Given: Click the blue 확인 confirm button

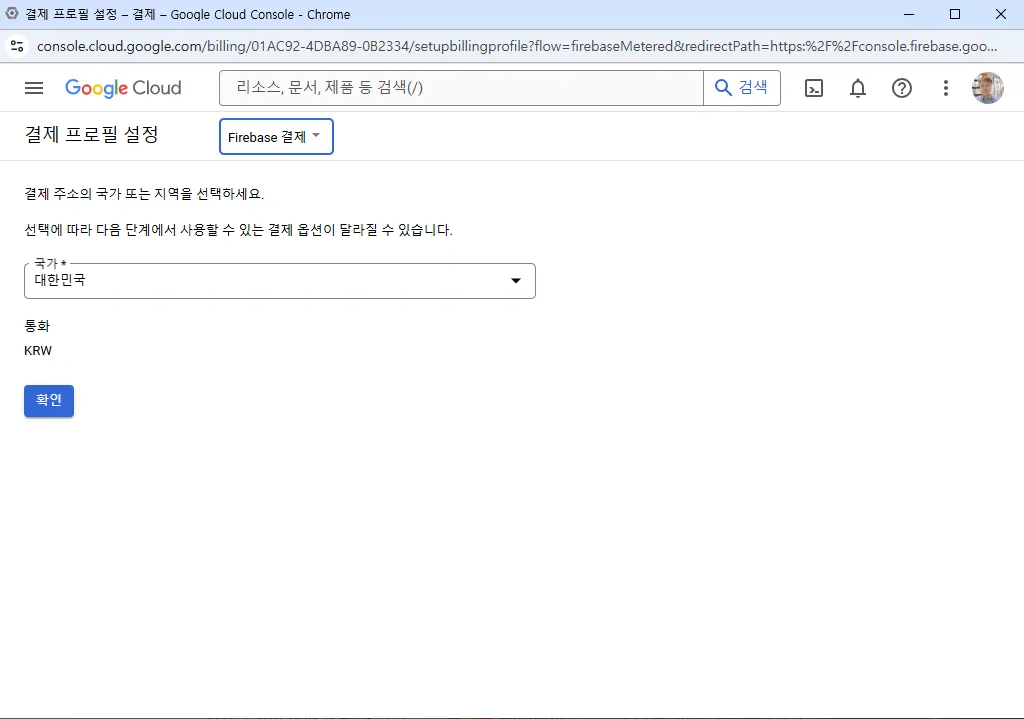Looking at the screenshot, I should pos(49,400).
